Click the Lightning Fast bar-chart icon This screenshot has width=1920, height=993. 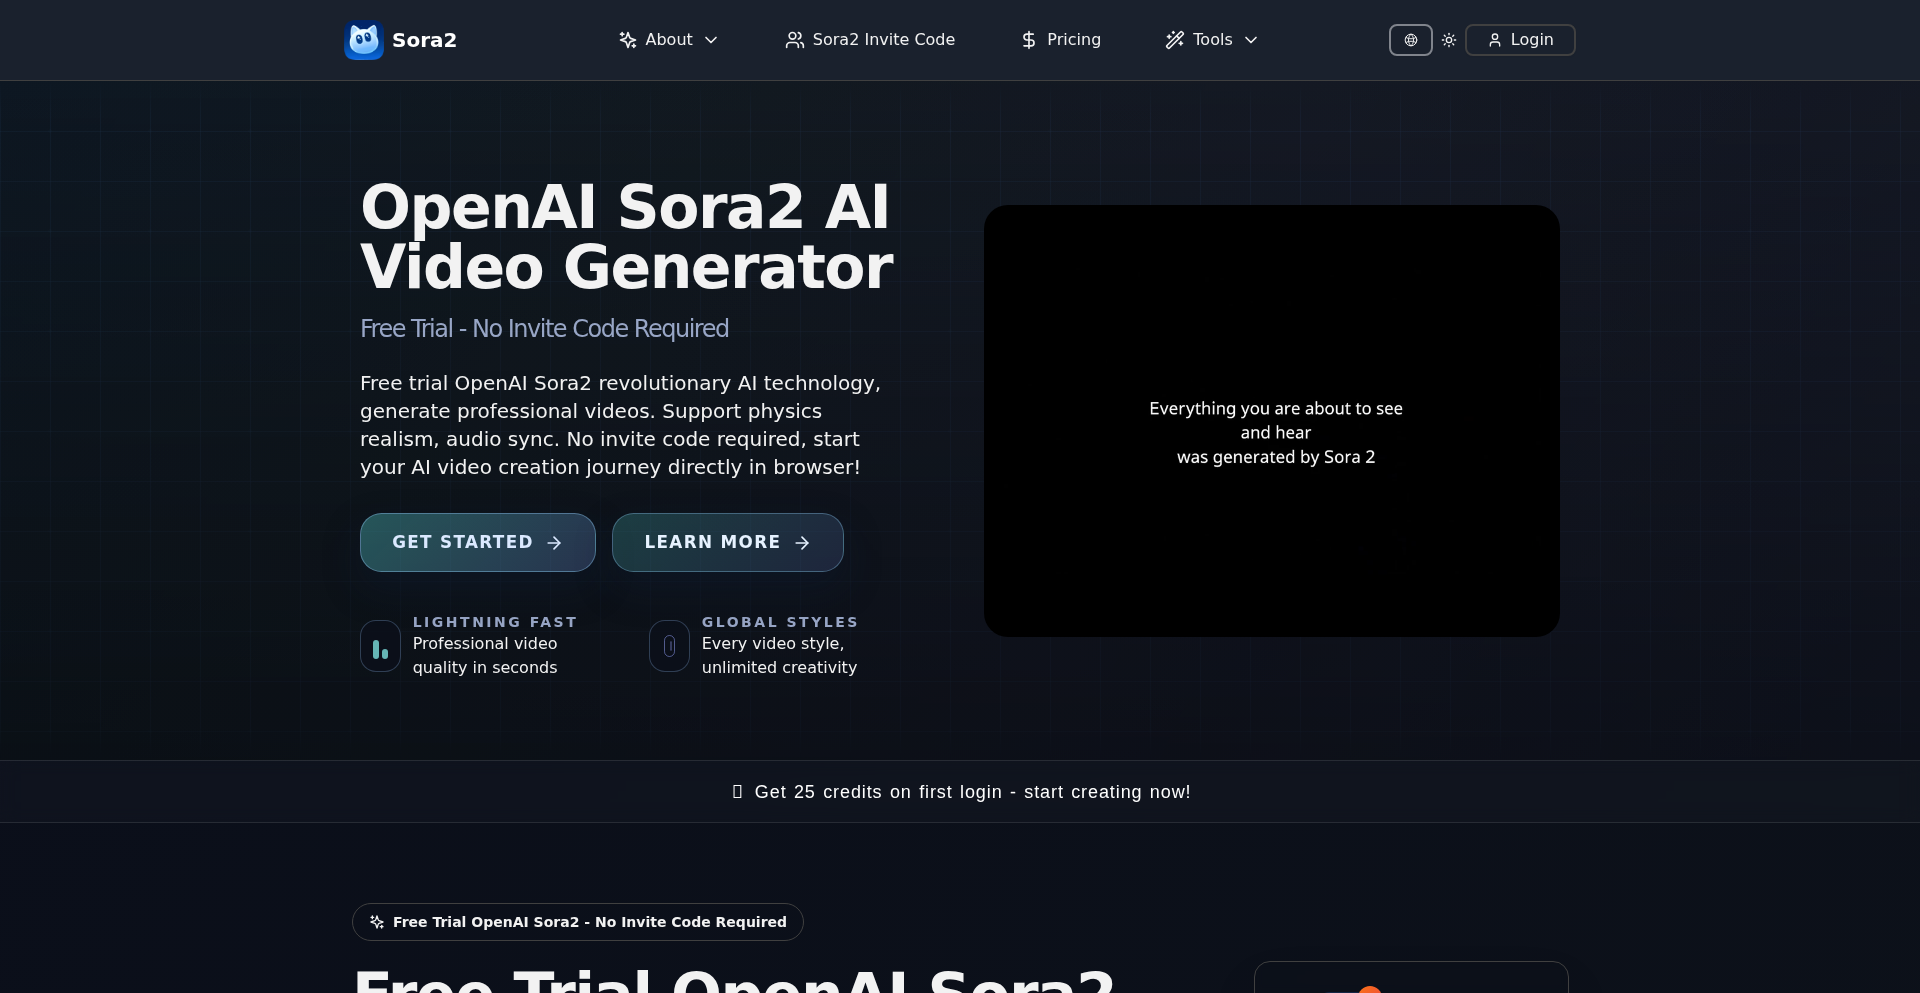[380, 646]
